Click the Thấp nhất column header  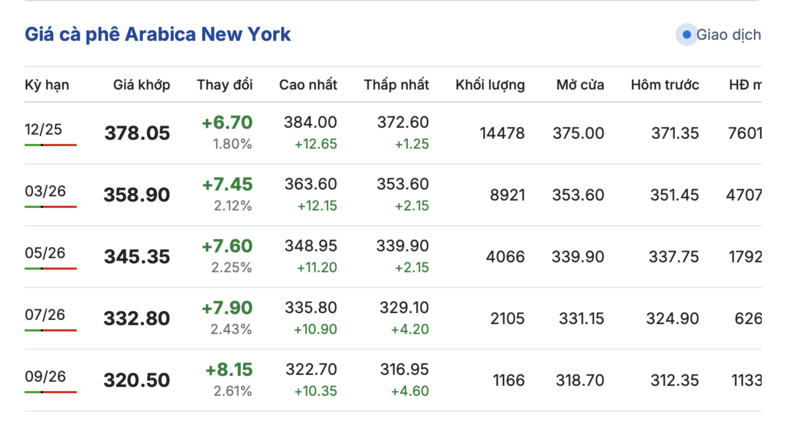(x=396, y=85)
